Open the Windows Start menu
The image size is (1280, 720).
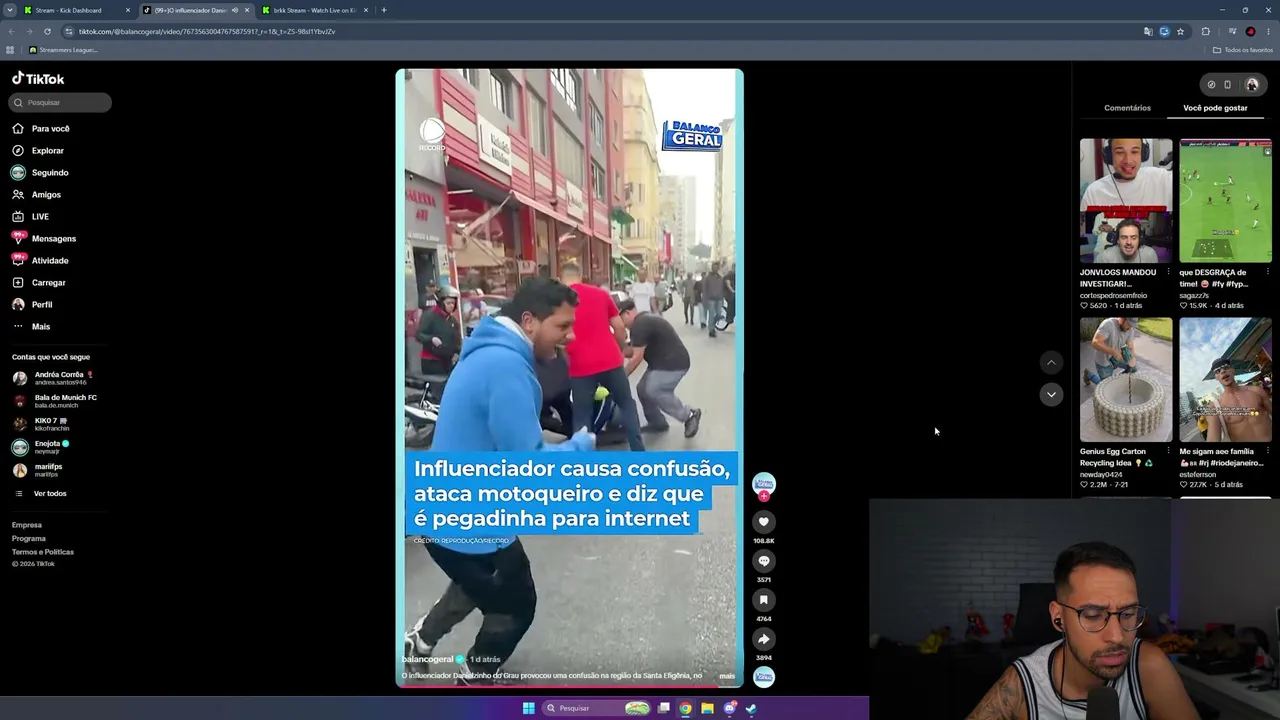[528, 708]
